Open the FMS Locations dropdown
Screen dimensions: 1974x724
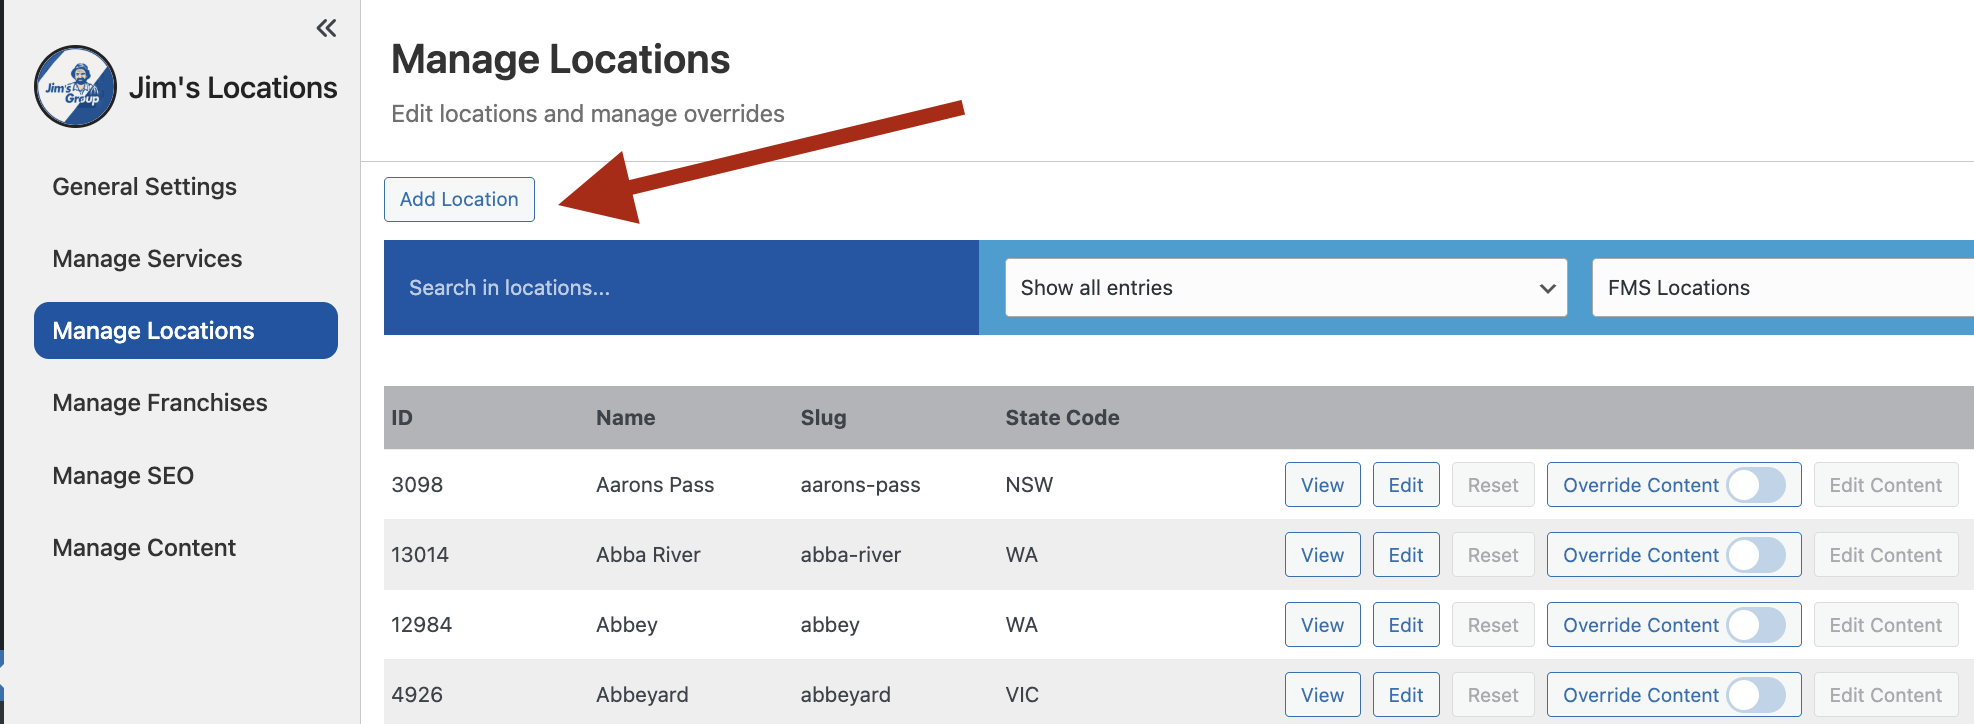click(1780, 288)
